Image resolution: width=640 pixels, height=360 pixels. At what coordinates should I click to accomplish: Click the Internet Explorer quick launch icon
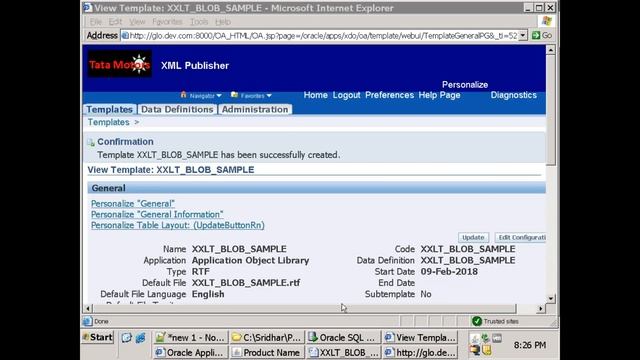[140, 338]
